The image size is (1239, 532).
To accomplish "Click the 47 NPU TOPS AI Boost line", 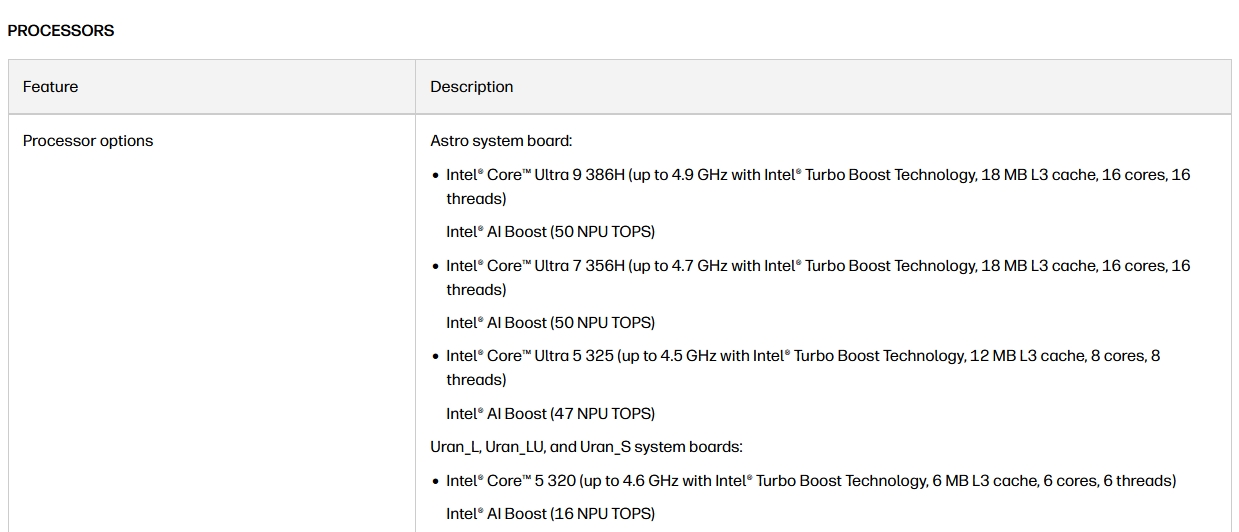I will tap(551, 414).
